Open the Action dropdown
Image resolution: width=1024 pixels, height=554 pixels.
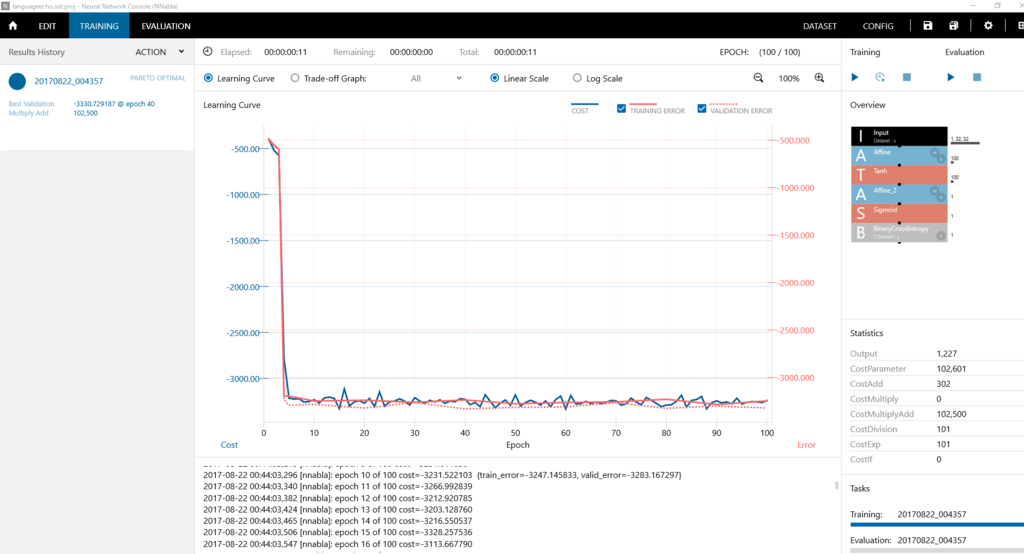[159, 52]
